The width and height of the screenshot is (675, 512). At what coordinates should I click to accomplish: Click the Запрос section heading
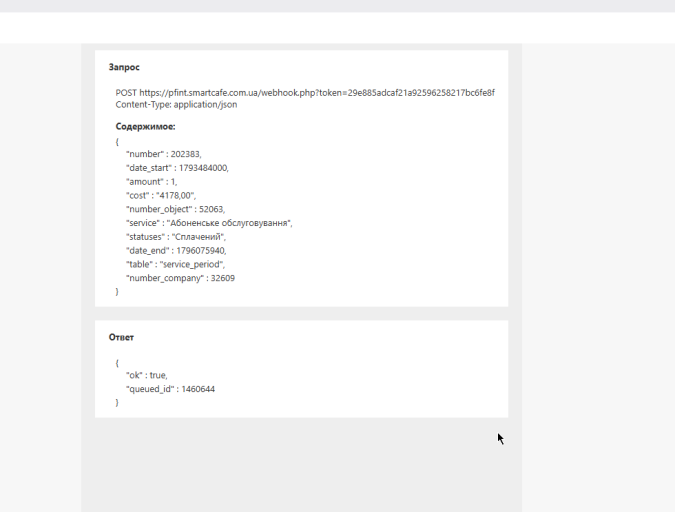[124, 67]
